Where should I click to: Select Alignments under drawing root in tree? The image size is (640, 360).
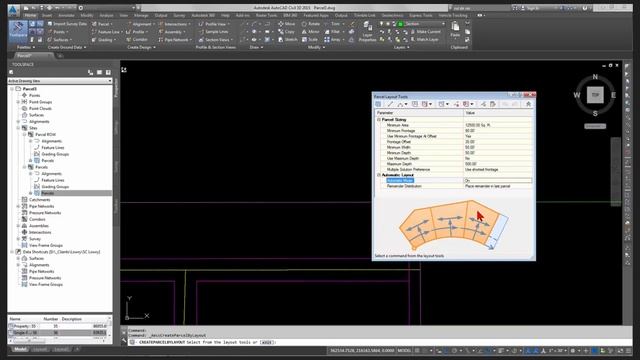coord(39,122)
